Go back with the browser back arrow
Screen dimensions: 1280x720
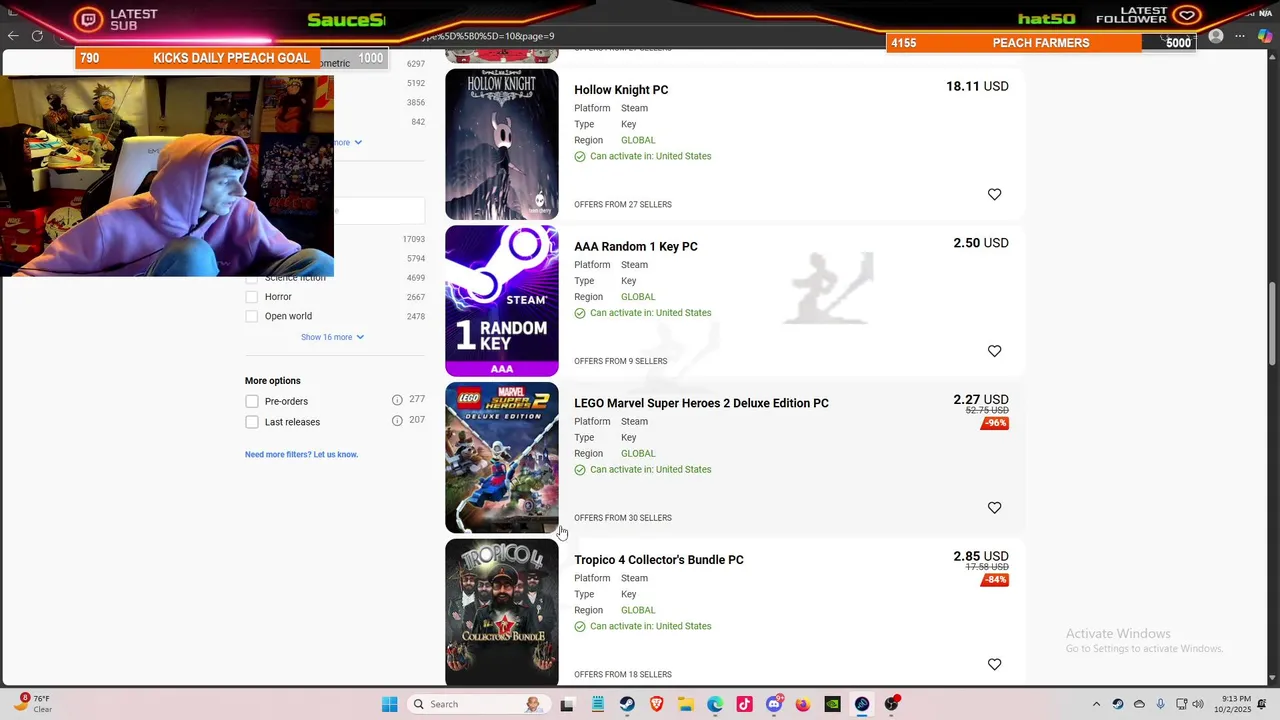(x=13, y=36)
